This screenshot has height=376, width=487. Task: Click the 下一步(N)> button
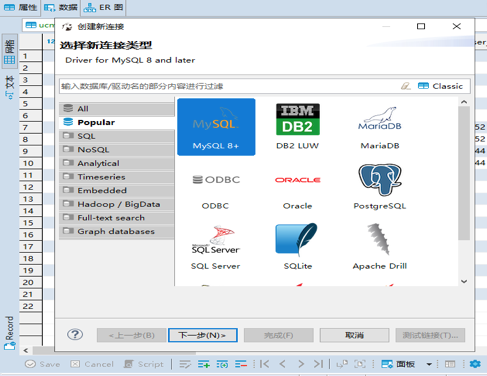click(203, 335)
